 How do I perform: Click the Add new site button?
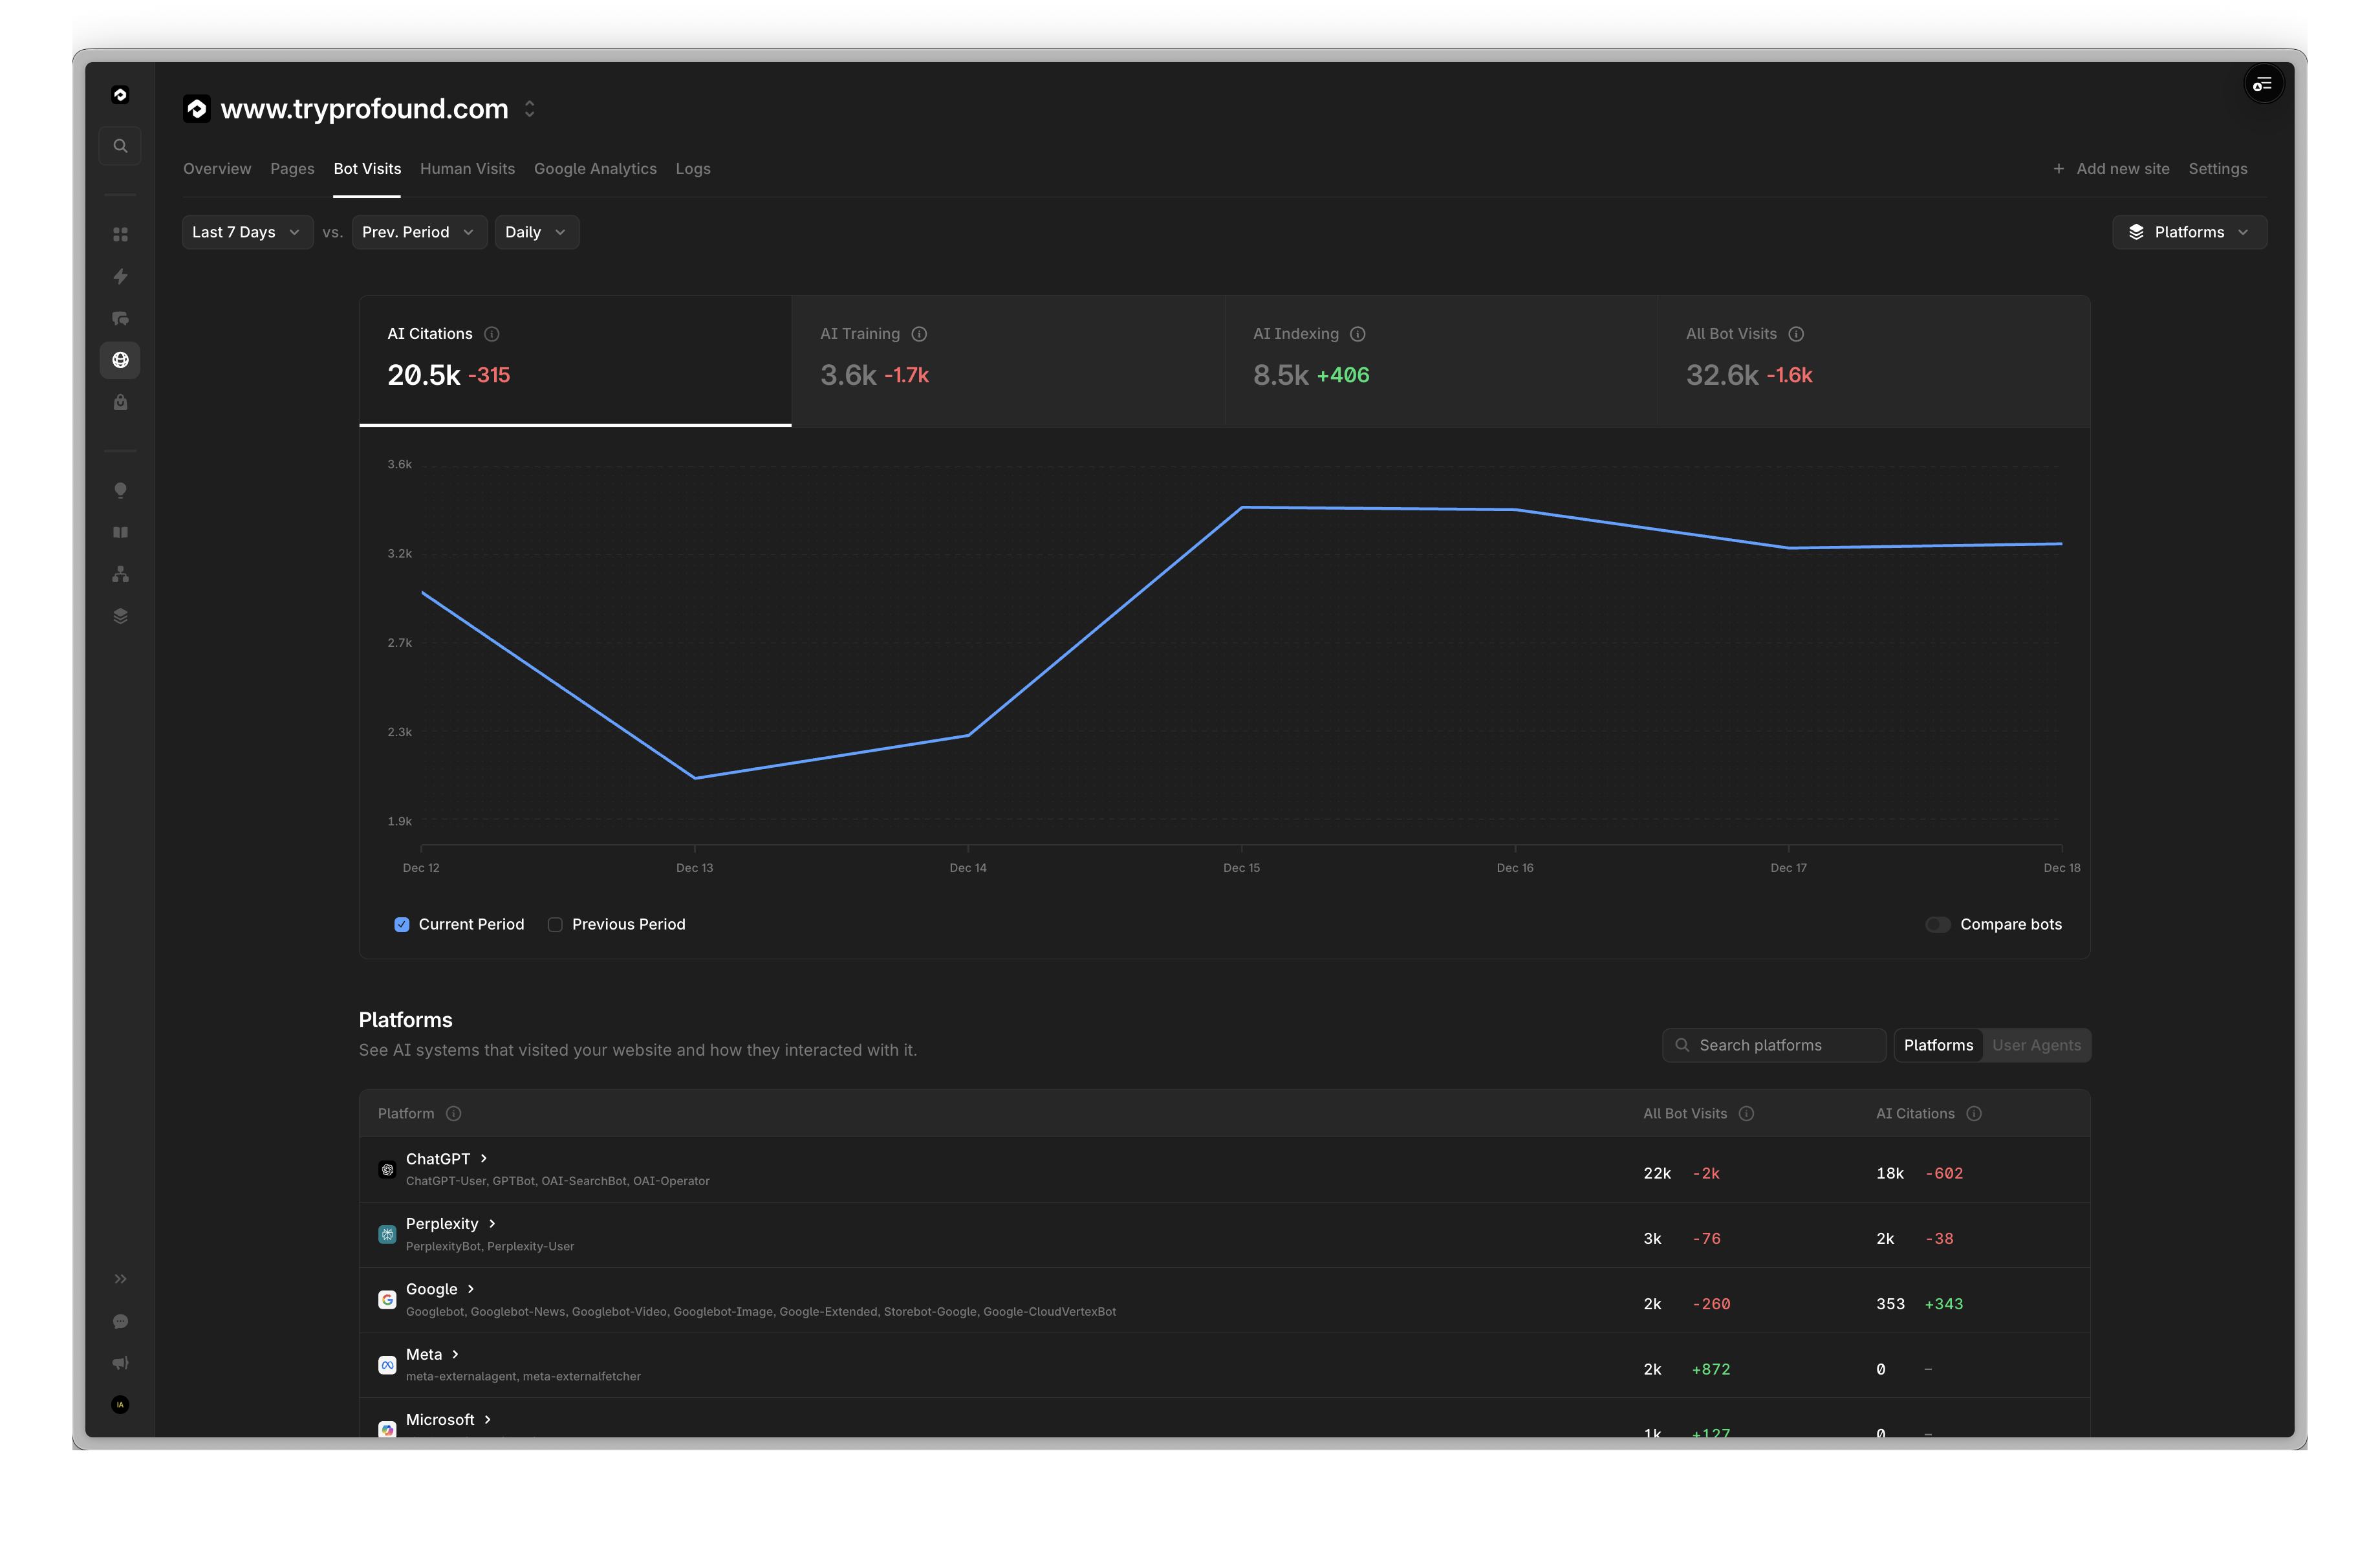[2110, 168]
